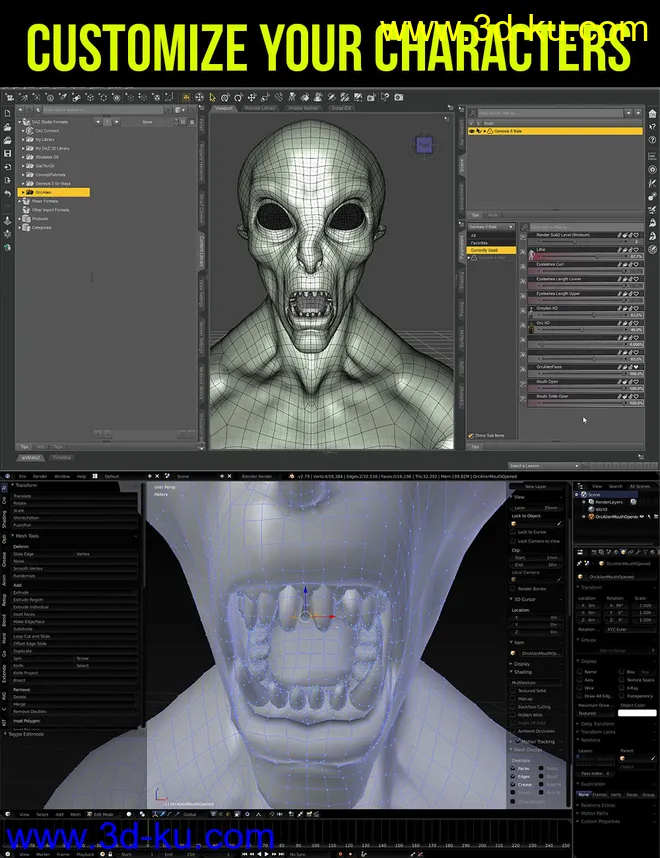This screenshot has height=858, width=660.
Task: Hide Genesis 8 Male using eye icon
Action: [x=472, y=131]
